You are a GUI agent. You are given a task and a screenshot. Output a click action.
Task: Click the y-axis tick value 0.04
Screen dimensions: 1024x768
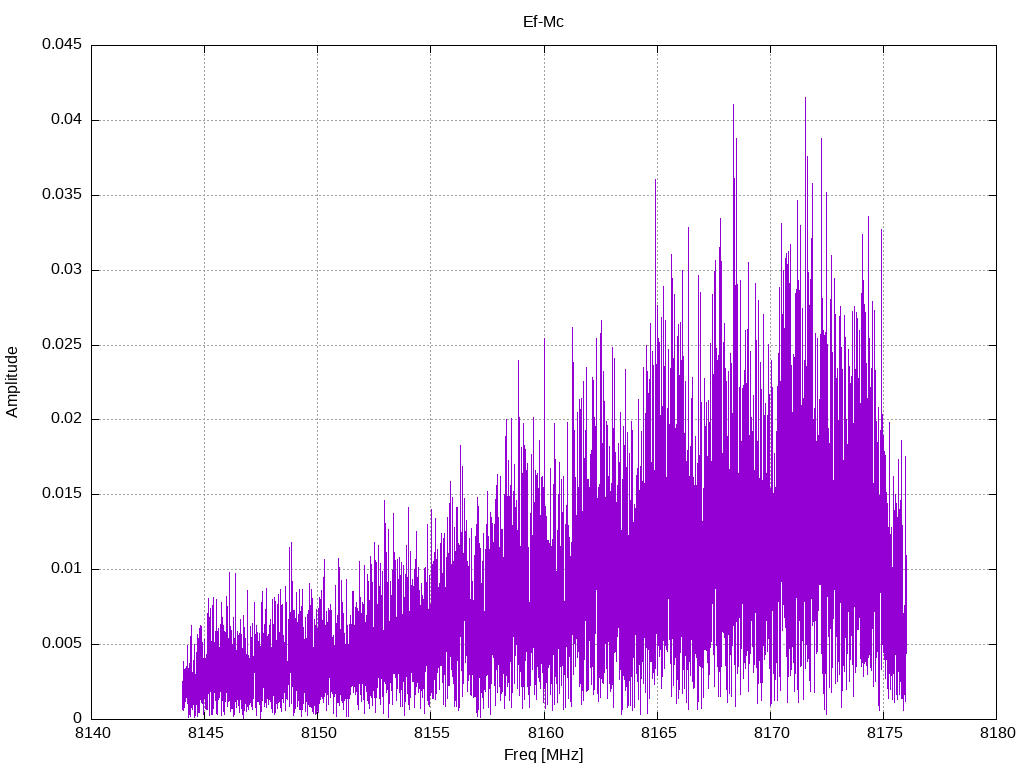tap(67, 120)
